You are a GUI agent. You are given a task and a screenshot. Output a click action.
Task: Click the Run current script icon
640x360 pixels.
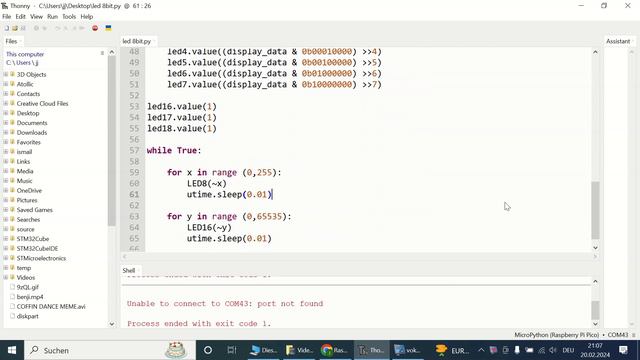36,28
